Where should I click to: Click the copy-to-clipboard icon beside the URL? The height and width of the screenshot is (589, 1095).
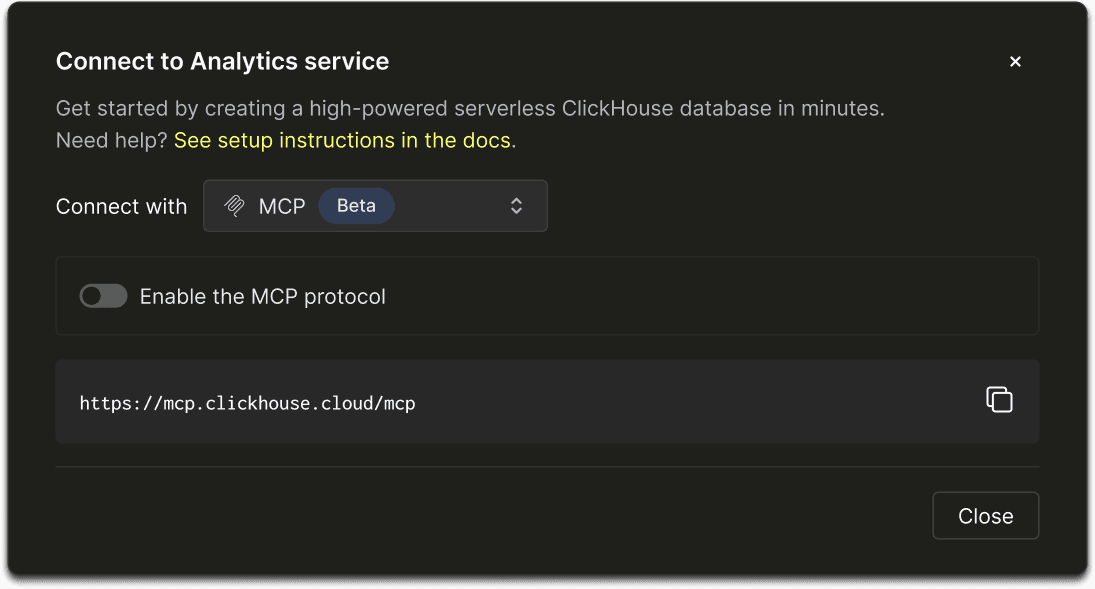click(999, 400)
